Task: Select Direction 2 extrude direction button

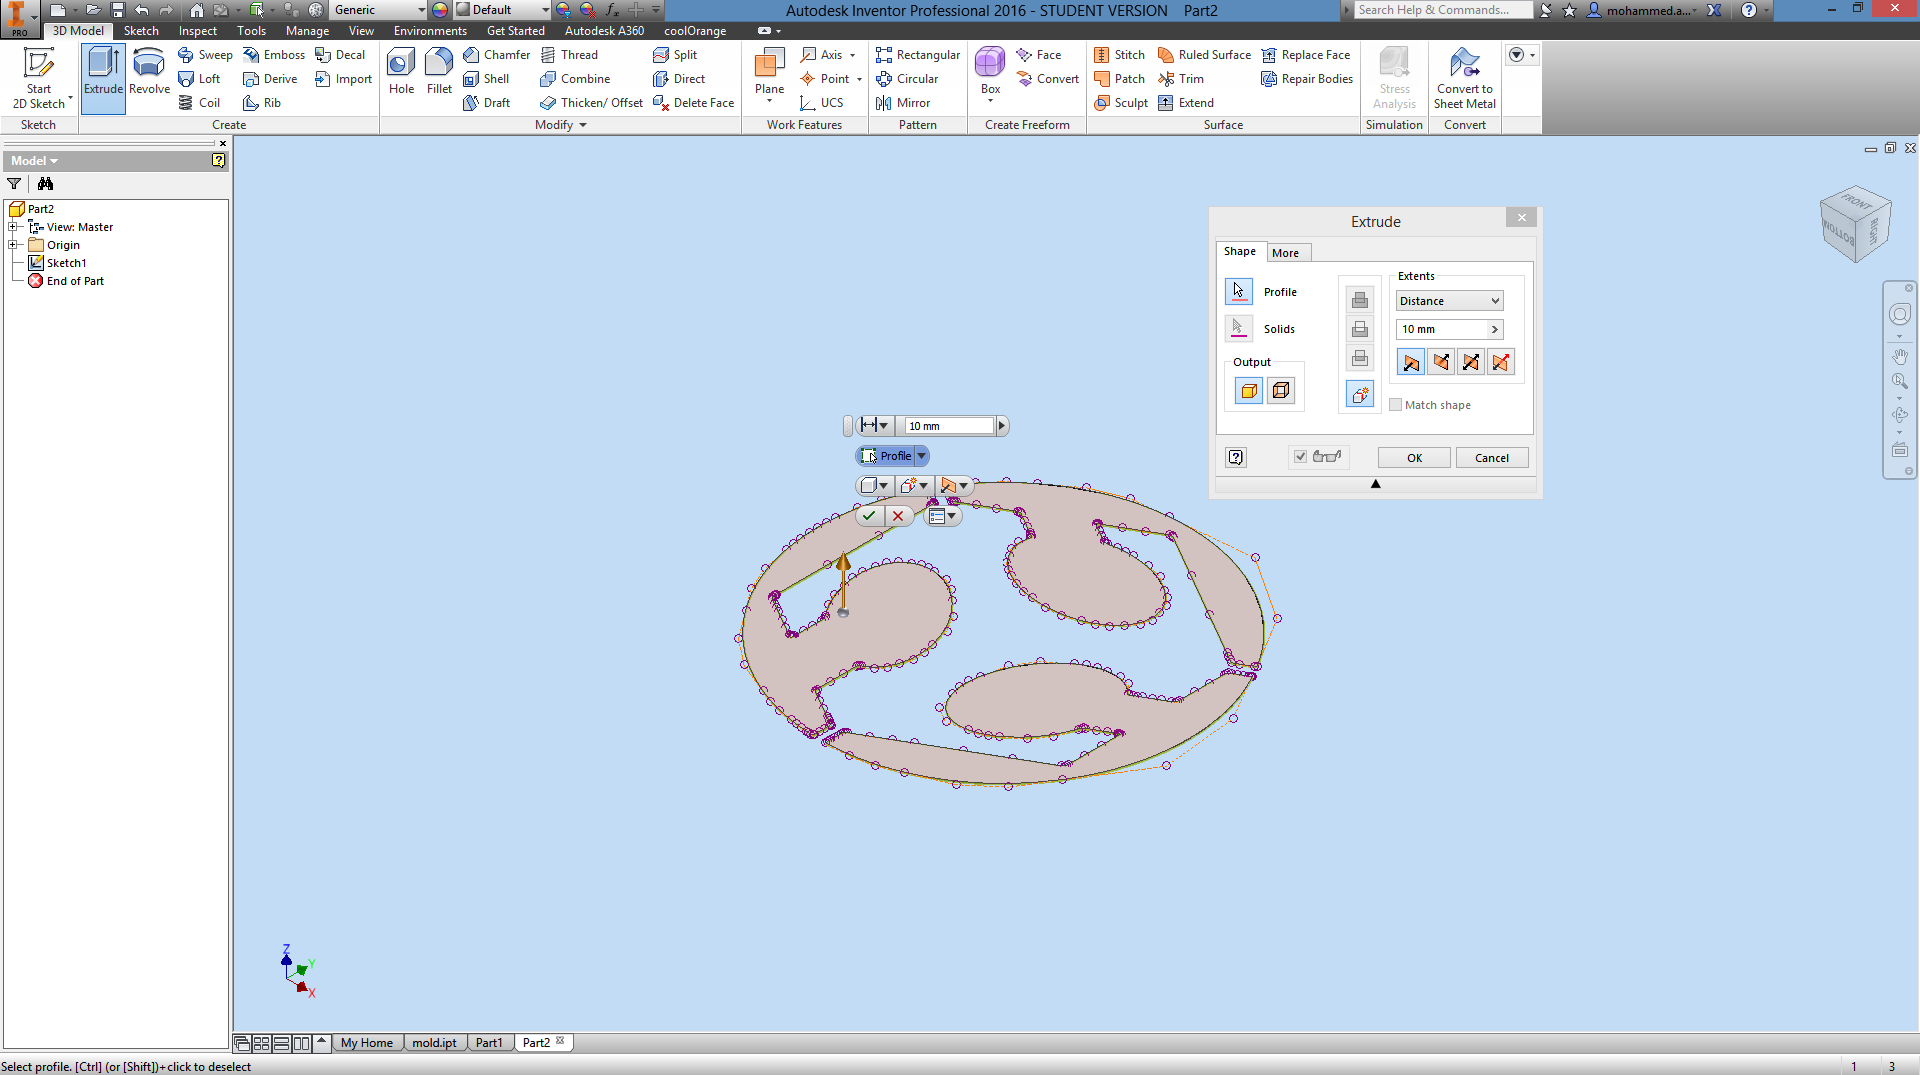Action: pos(1441,362)
